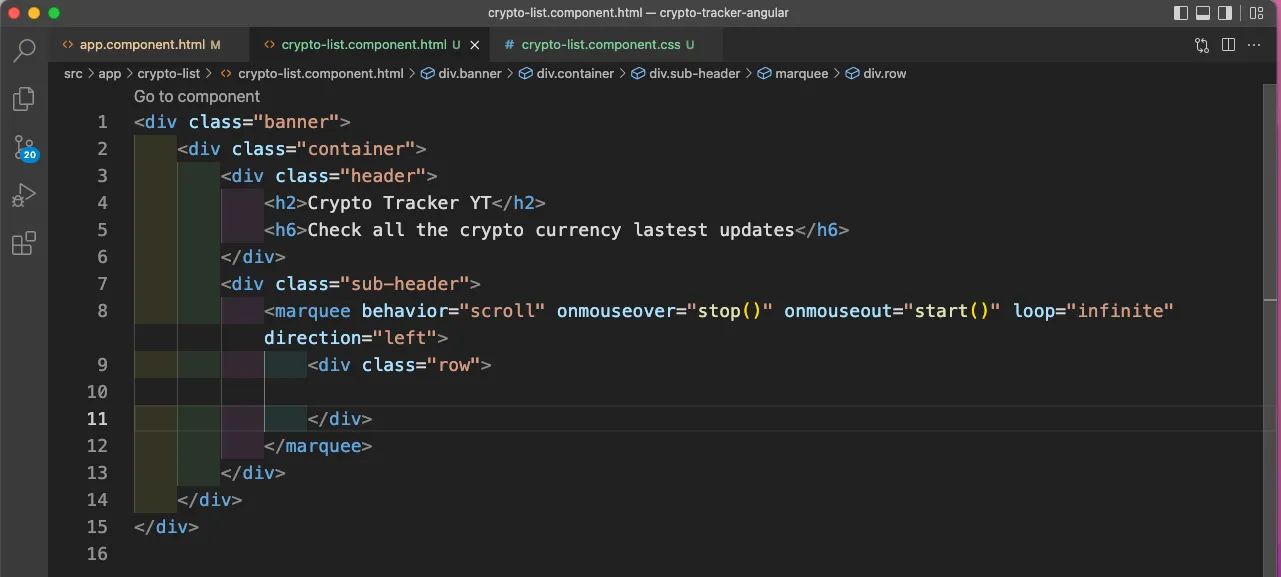Select app folder in breadcrumb
The height and width of the screenshot is (577, 1281).
click(x=110, y=73)
